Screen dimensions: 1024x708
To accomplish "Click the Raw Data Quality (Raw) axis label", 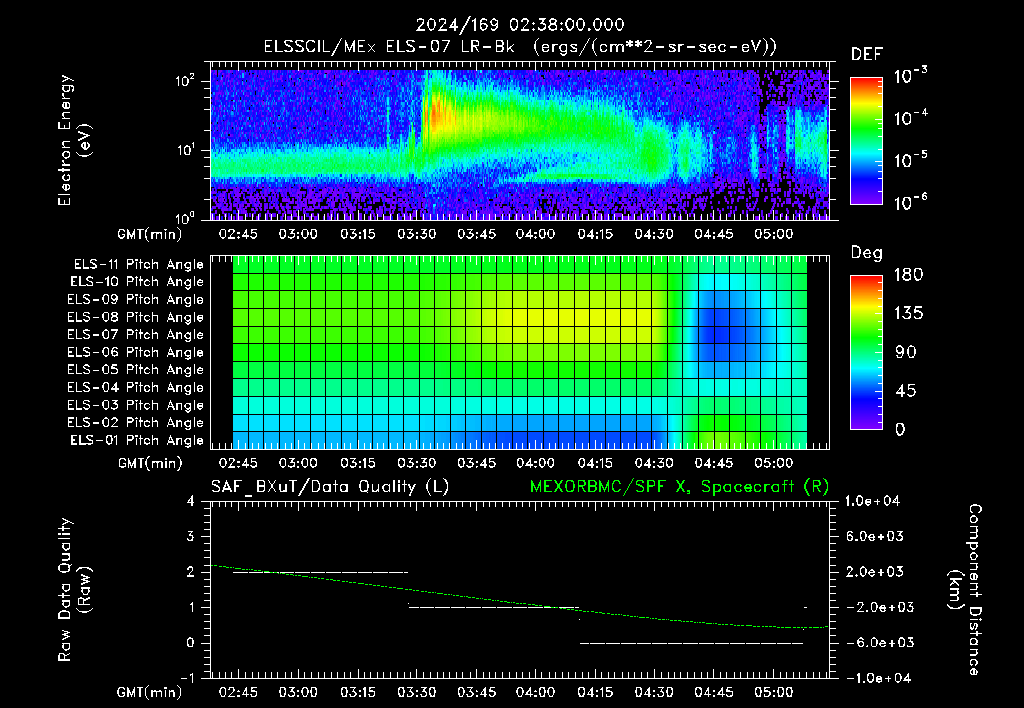I will coord(74,590).
